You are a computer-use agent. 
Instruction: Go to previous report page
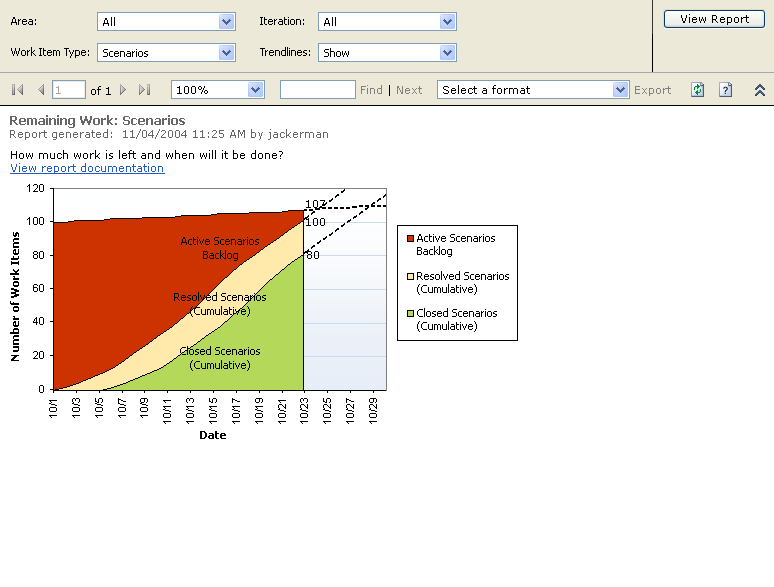41,90
